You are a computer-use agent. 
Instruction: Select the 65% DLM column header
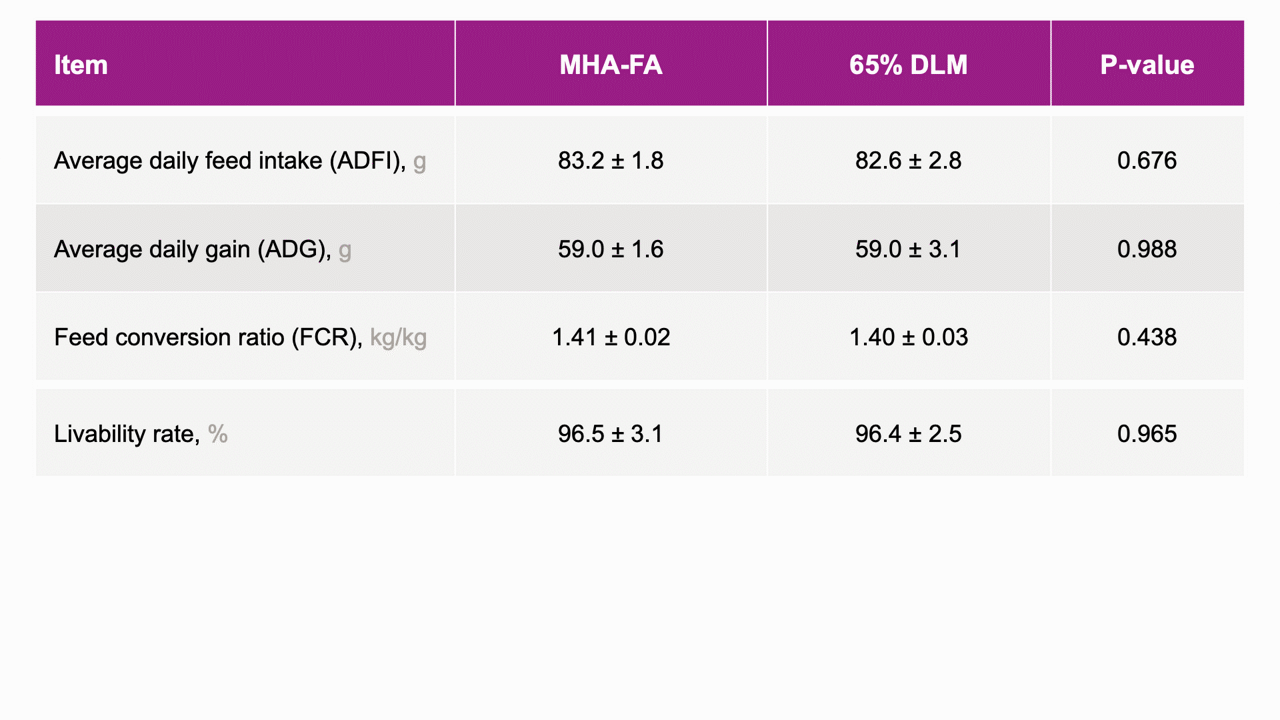click(x=909, y=63)
